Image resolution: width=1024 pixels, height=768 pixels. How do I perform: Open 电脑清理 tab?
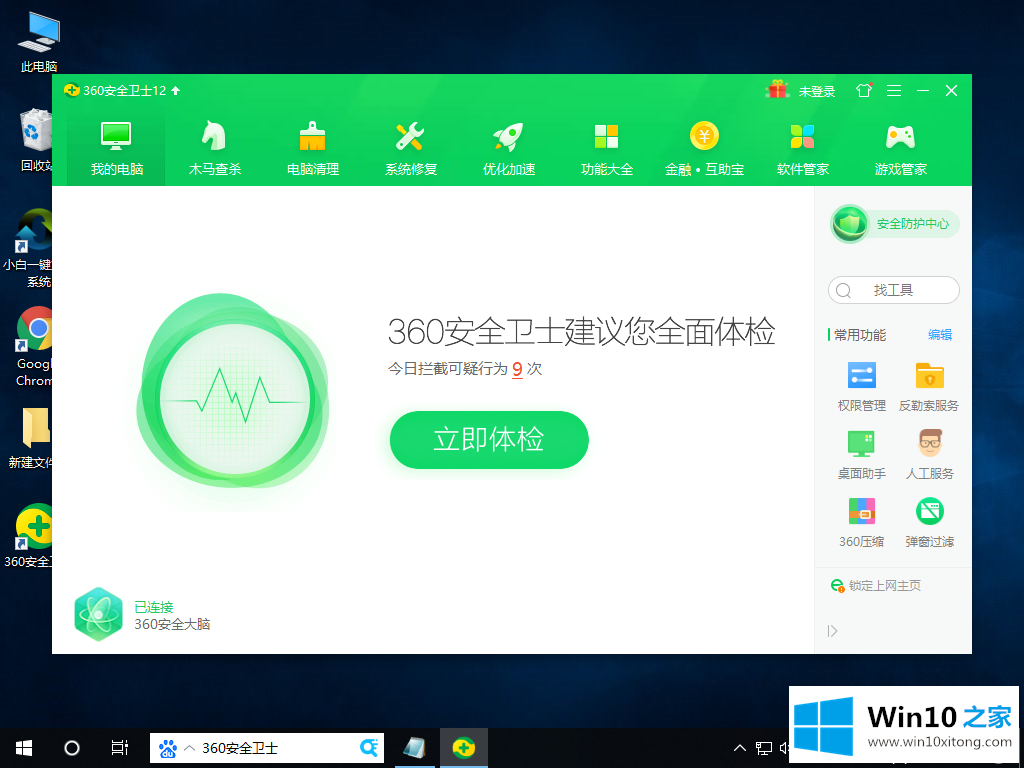(313, 149)
